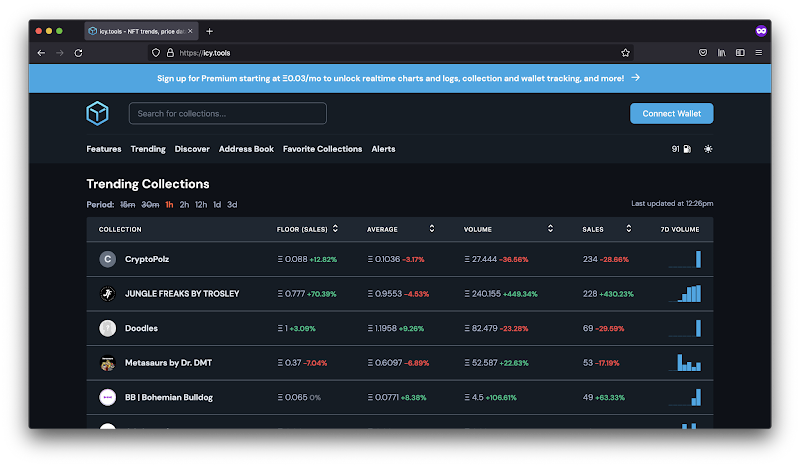Image resolution: width=800 pixels, height=467 pixels.
Task: Click the Sign up for Premium banner text
Action: [x=390, y=78]
